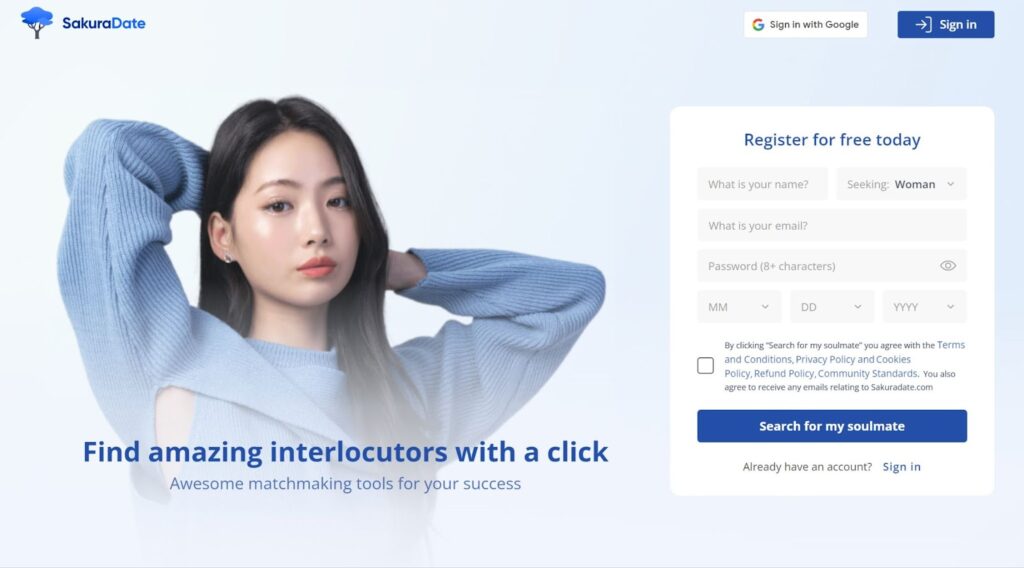Toggle password visibility eye icon

948,266
